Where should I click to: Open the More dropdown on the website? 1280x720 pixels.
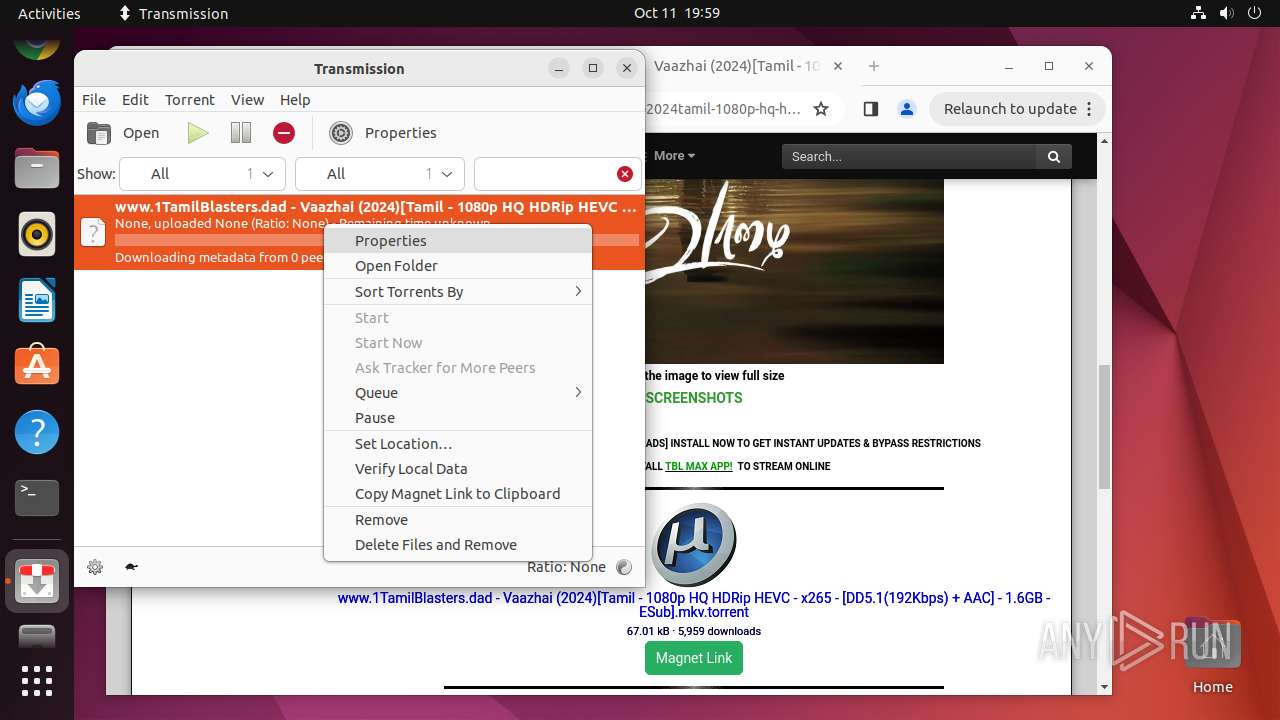pyautogui.click(x=674, y=156)
